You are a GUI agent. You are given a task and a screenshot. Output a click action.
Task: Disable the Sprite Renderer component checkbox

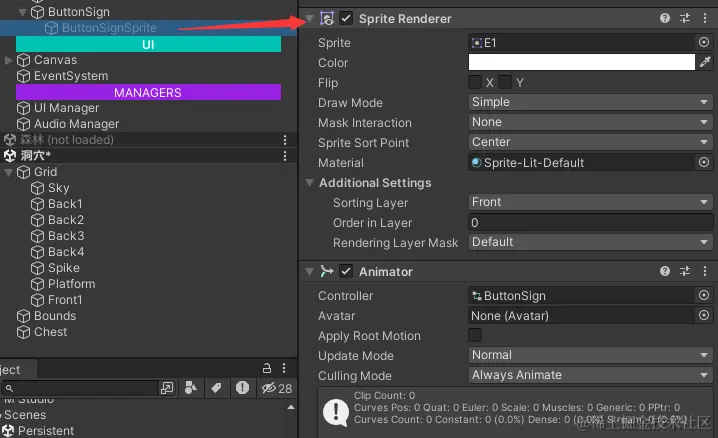(x=346, y=18)
